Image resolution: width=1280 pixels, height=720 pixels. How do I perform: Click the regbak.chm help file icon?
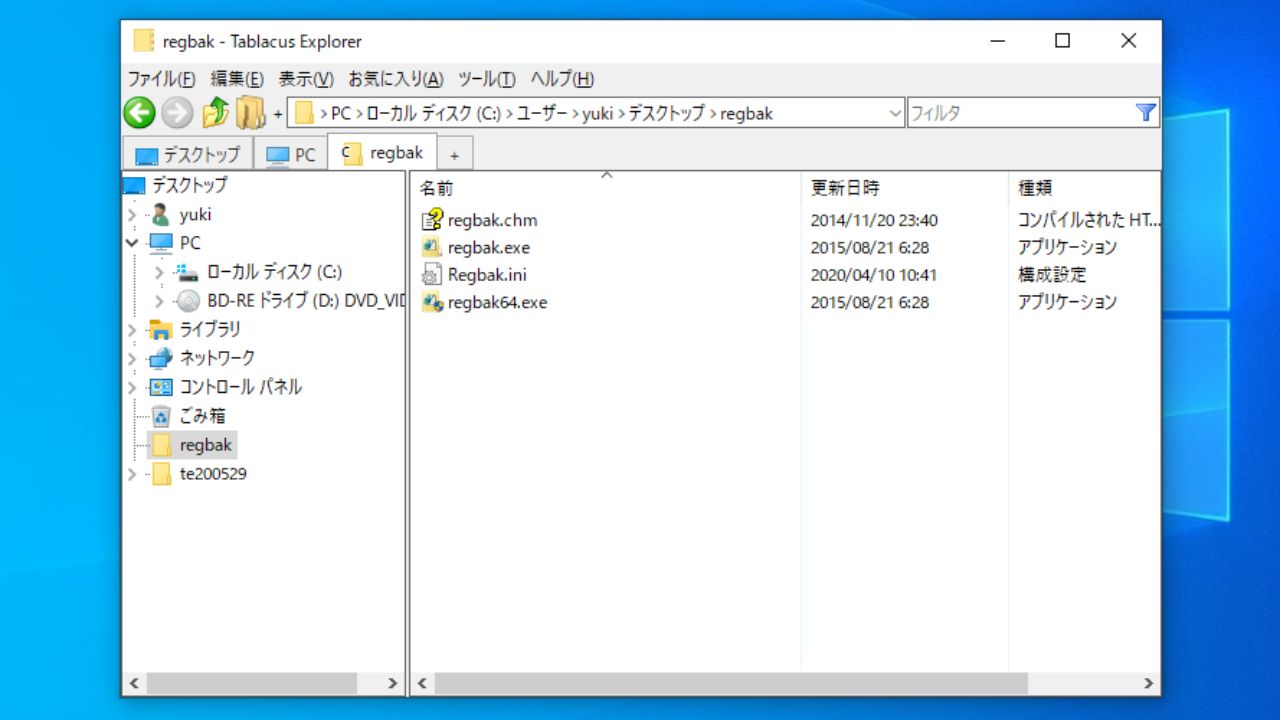pos(432,220)
